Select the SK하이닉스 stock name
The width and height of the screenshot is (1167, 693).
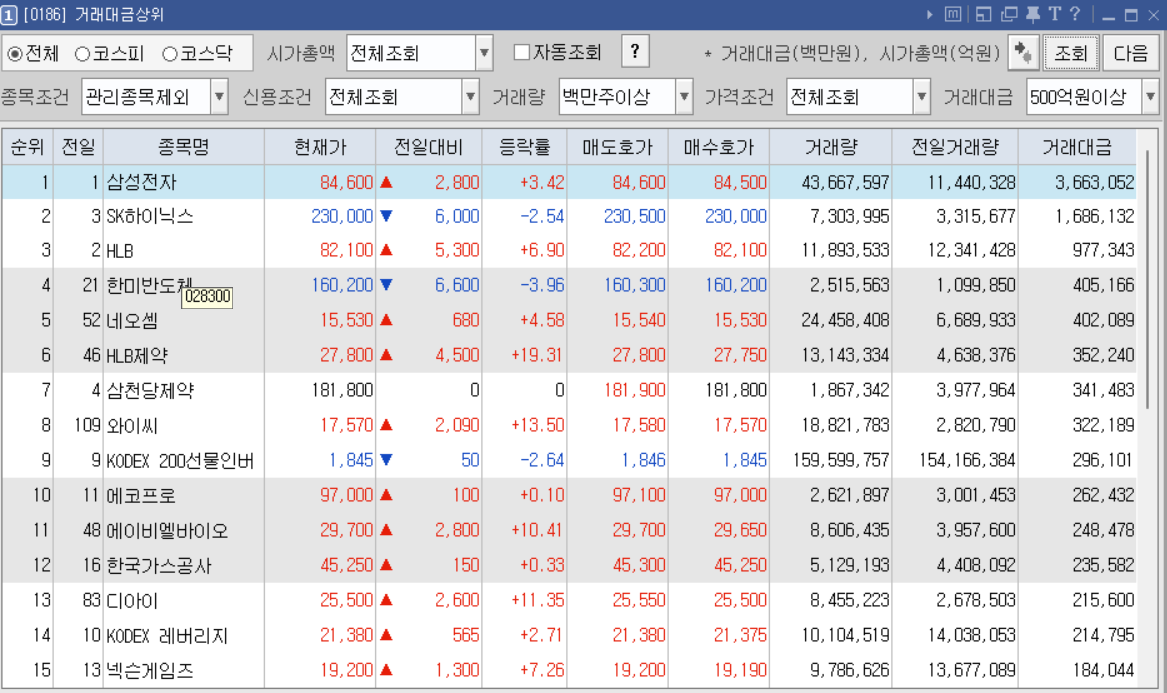pos(150,217)
